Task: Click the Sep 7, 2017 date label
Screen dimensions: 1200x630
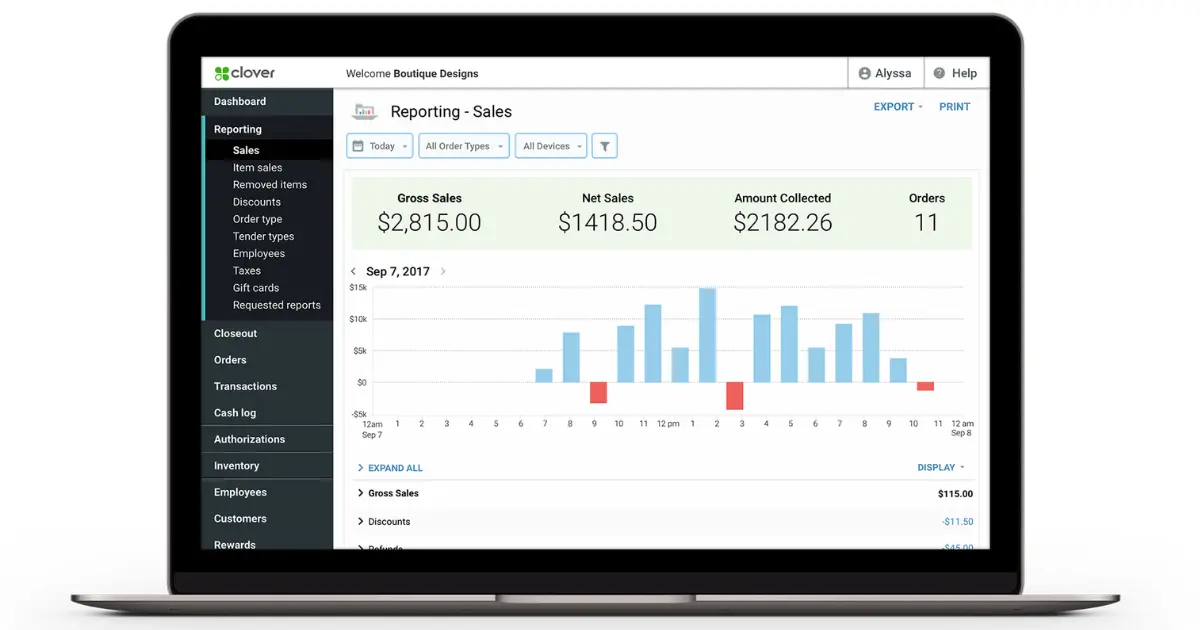Action: 398,271
